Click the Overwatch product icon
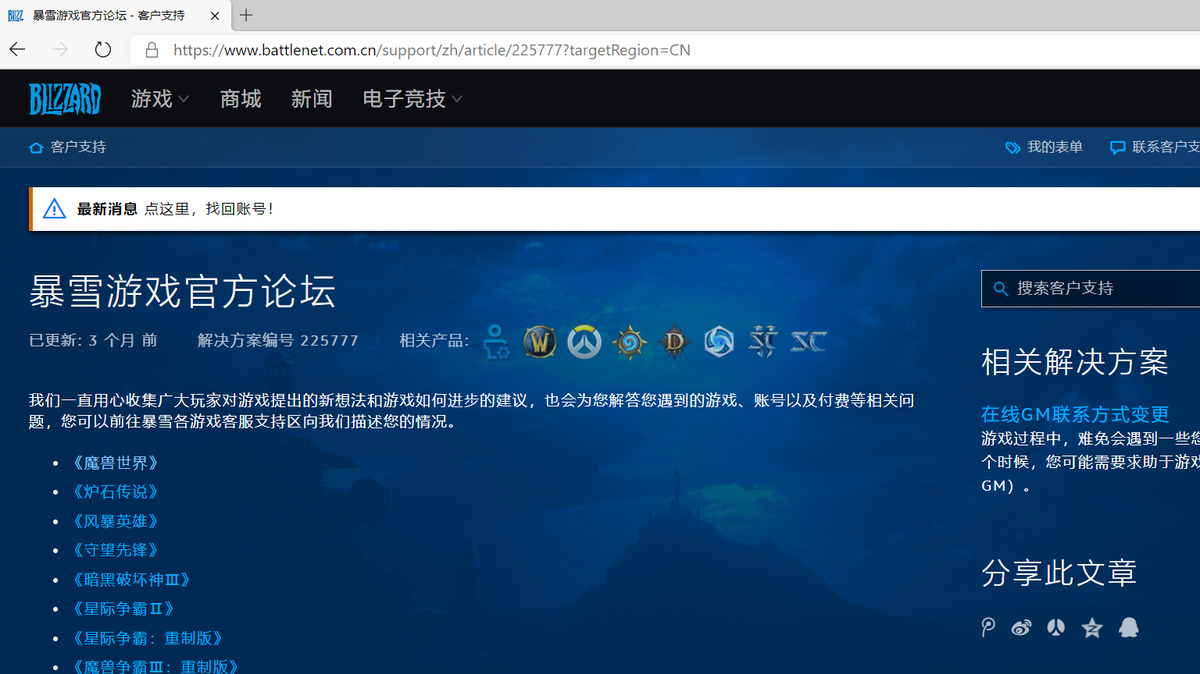1200x674 pixels. (x=584, y=342)
